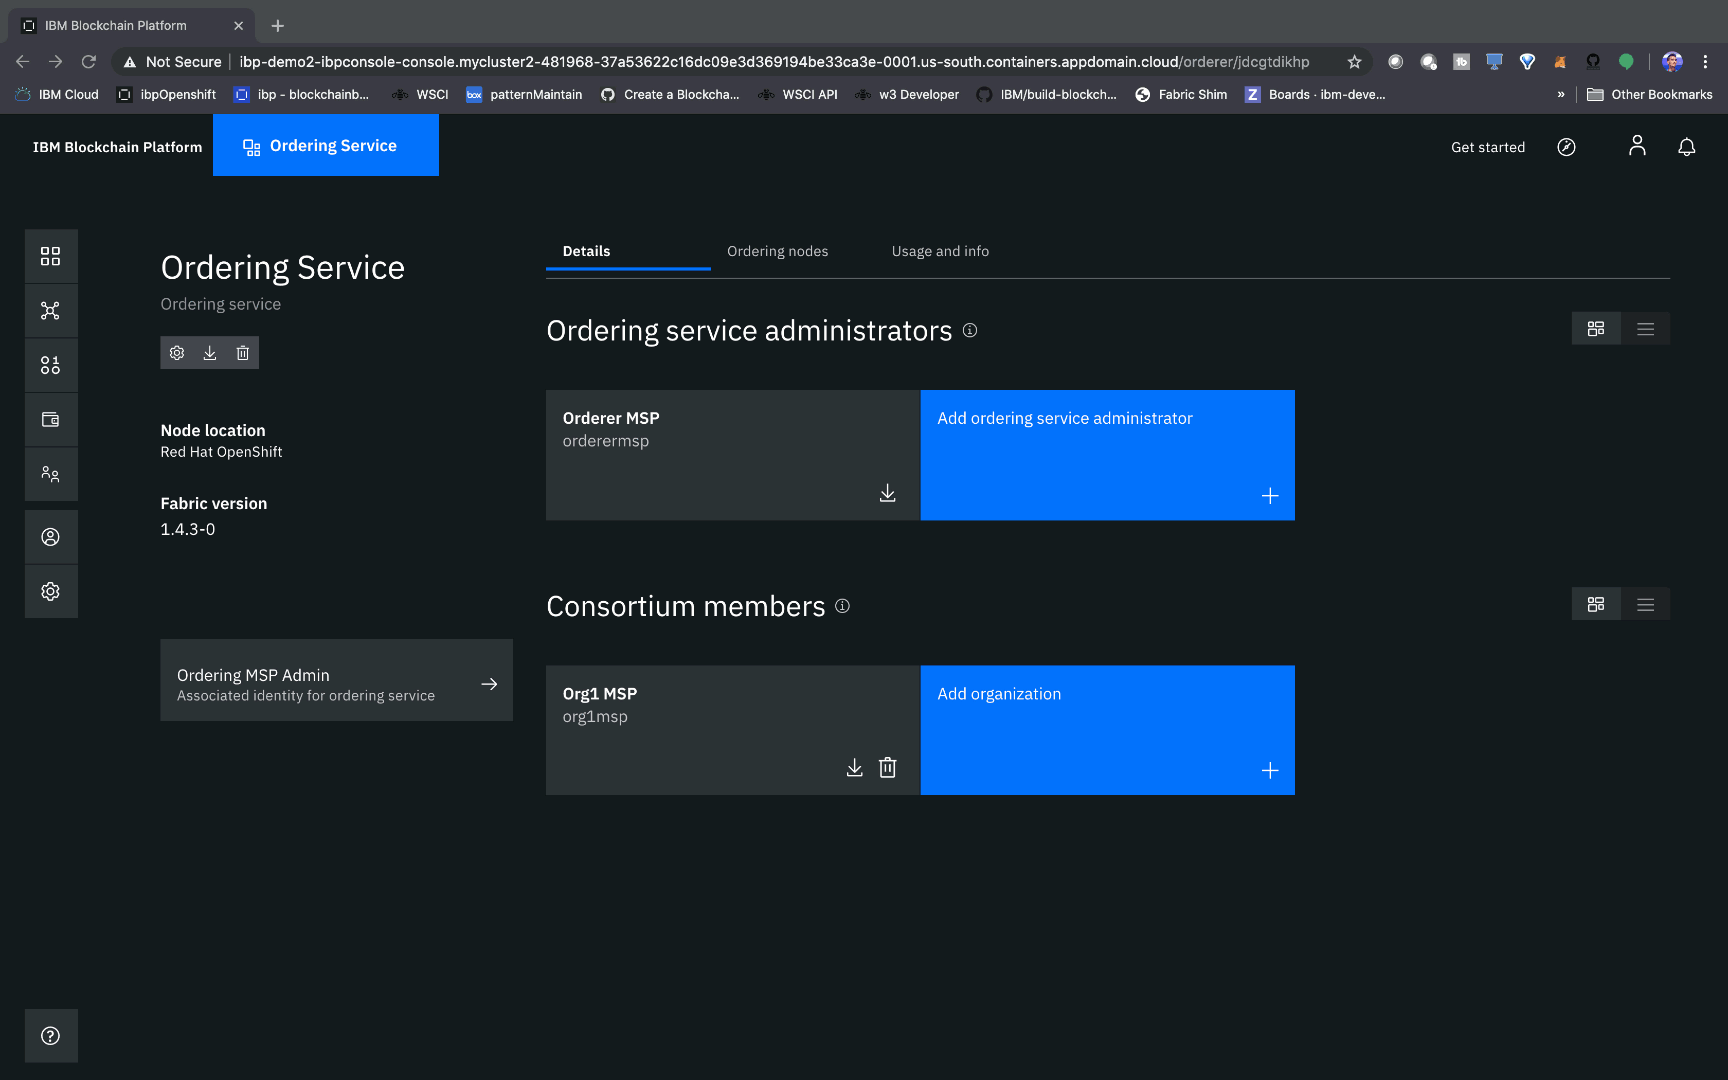Delete the ordering service via trash icon
The width and height of the screenshot is (1728, 1080).
tap(243, 353)
